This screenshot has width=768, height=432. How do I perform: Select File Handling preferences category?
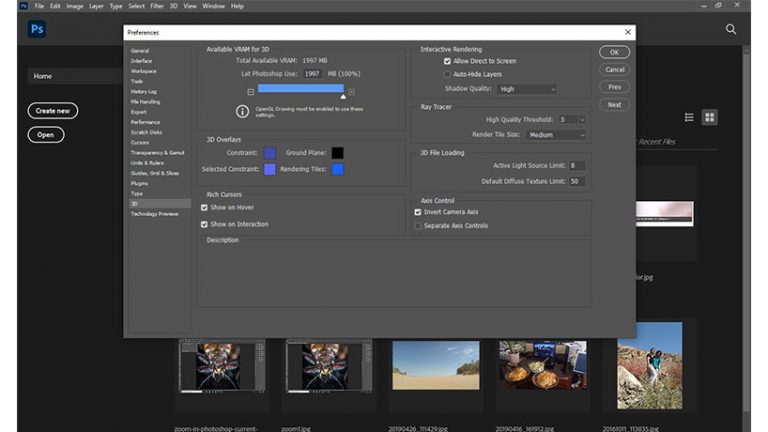(x=145, y=102)
